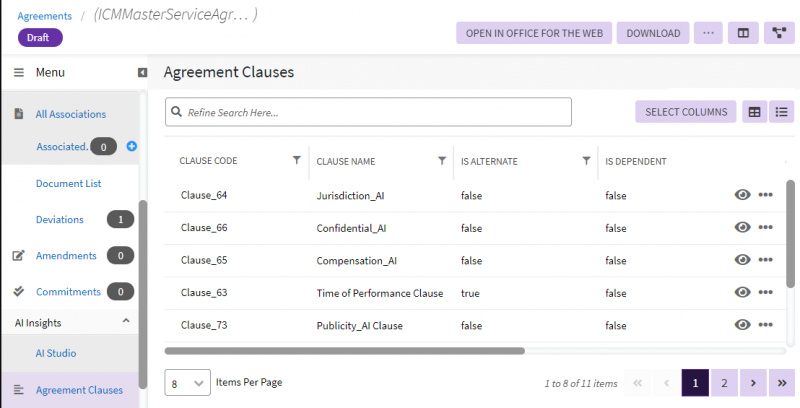Switch to the list view icon
The height and width of the screenshot is (408, 800).
[x=781, y=112]
